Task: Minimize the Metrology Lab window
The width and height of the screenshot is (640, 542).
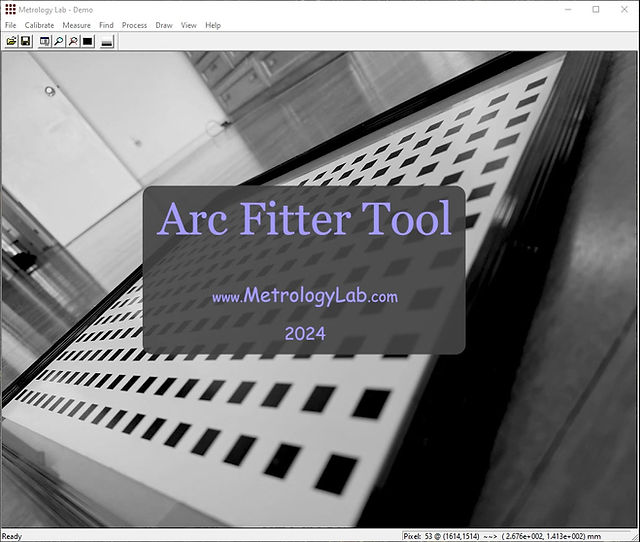Action: tap(568, 9)
